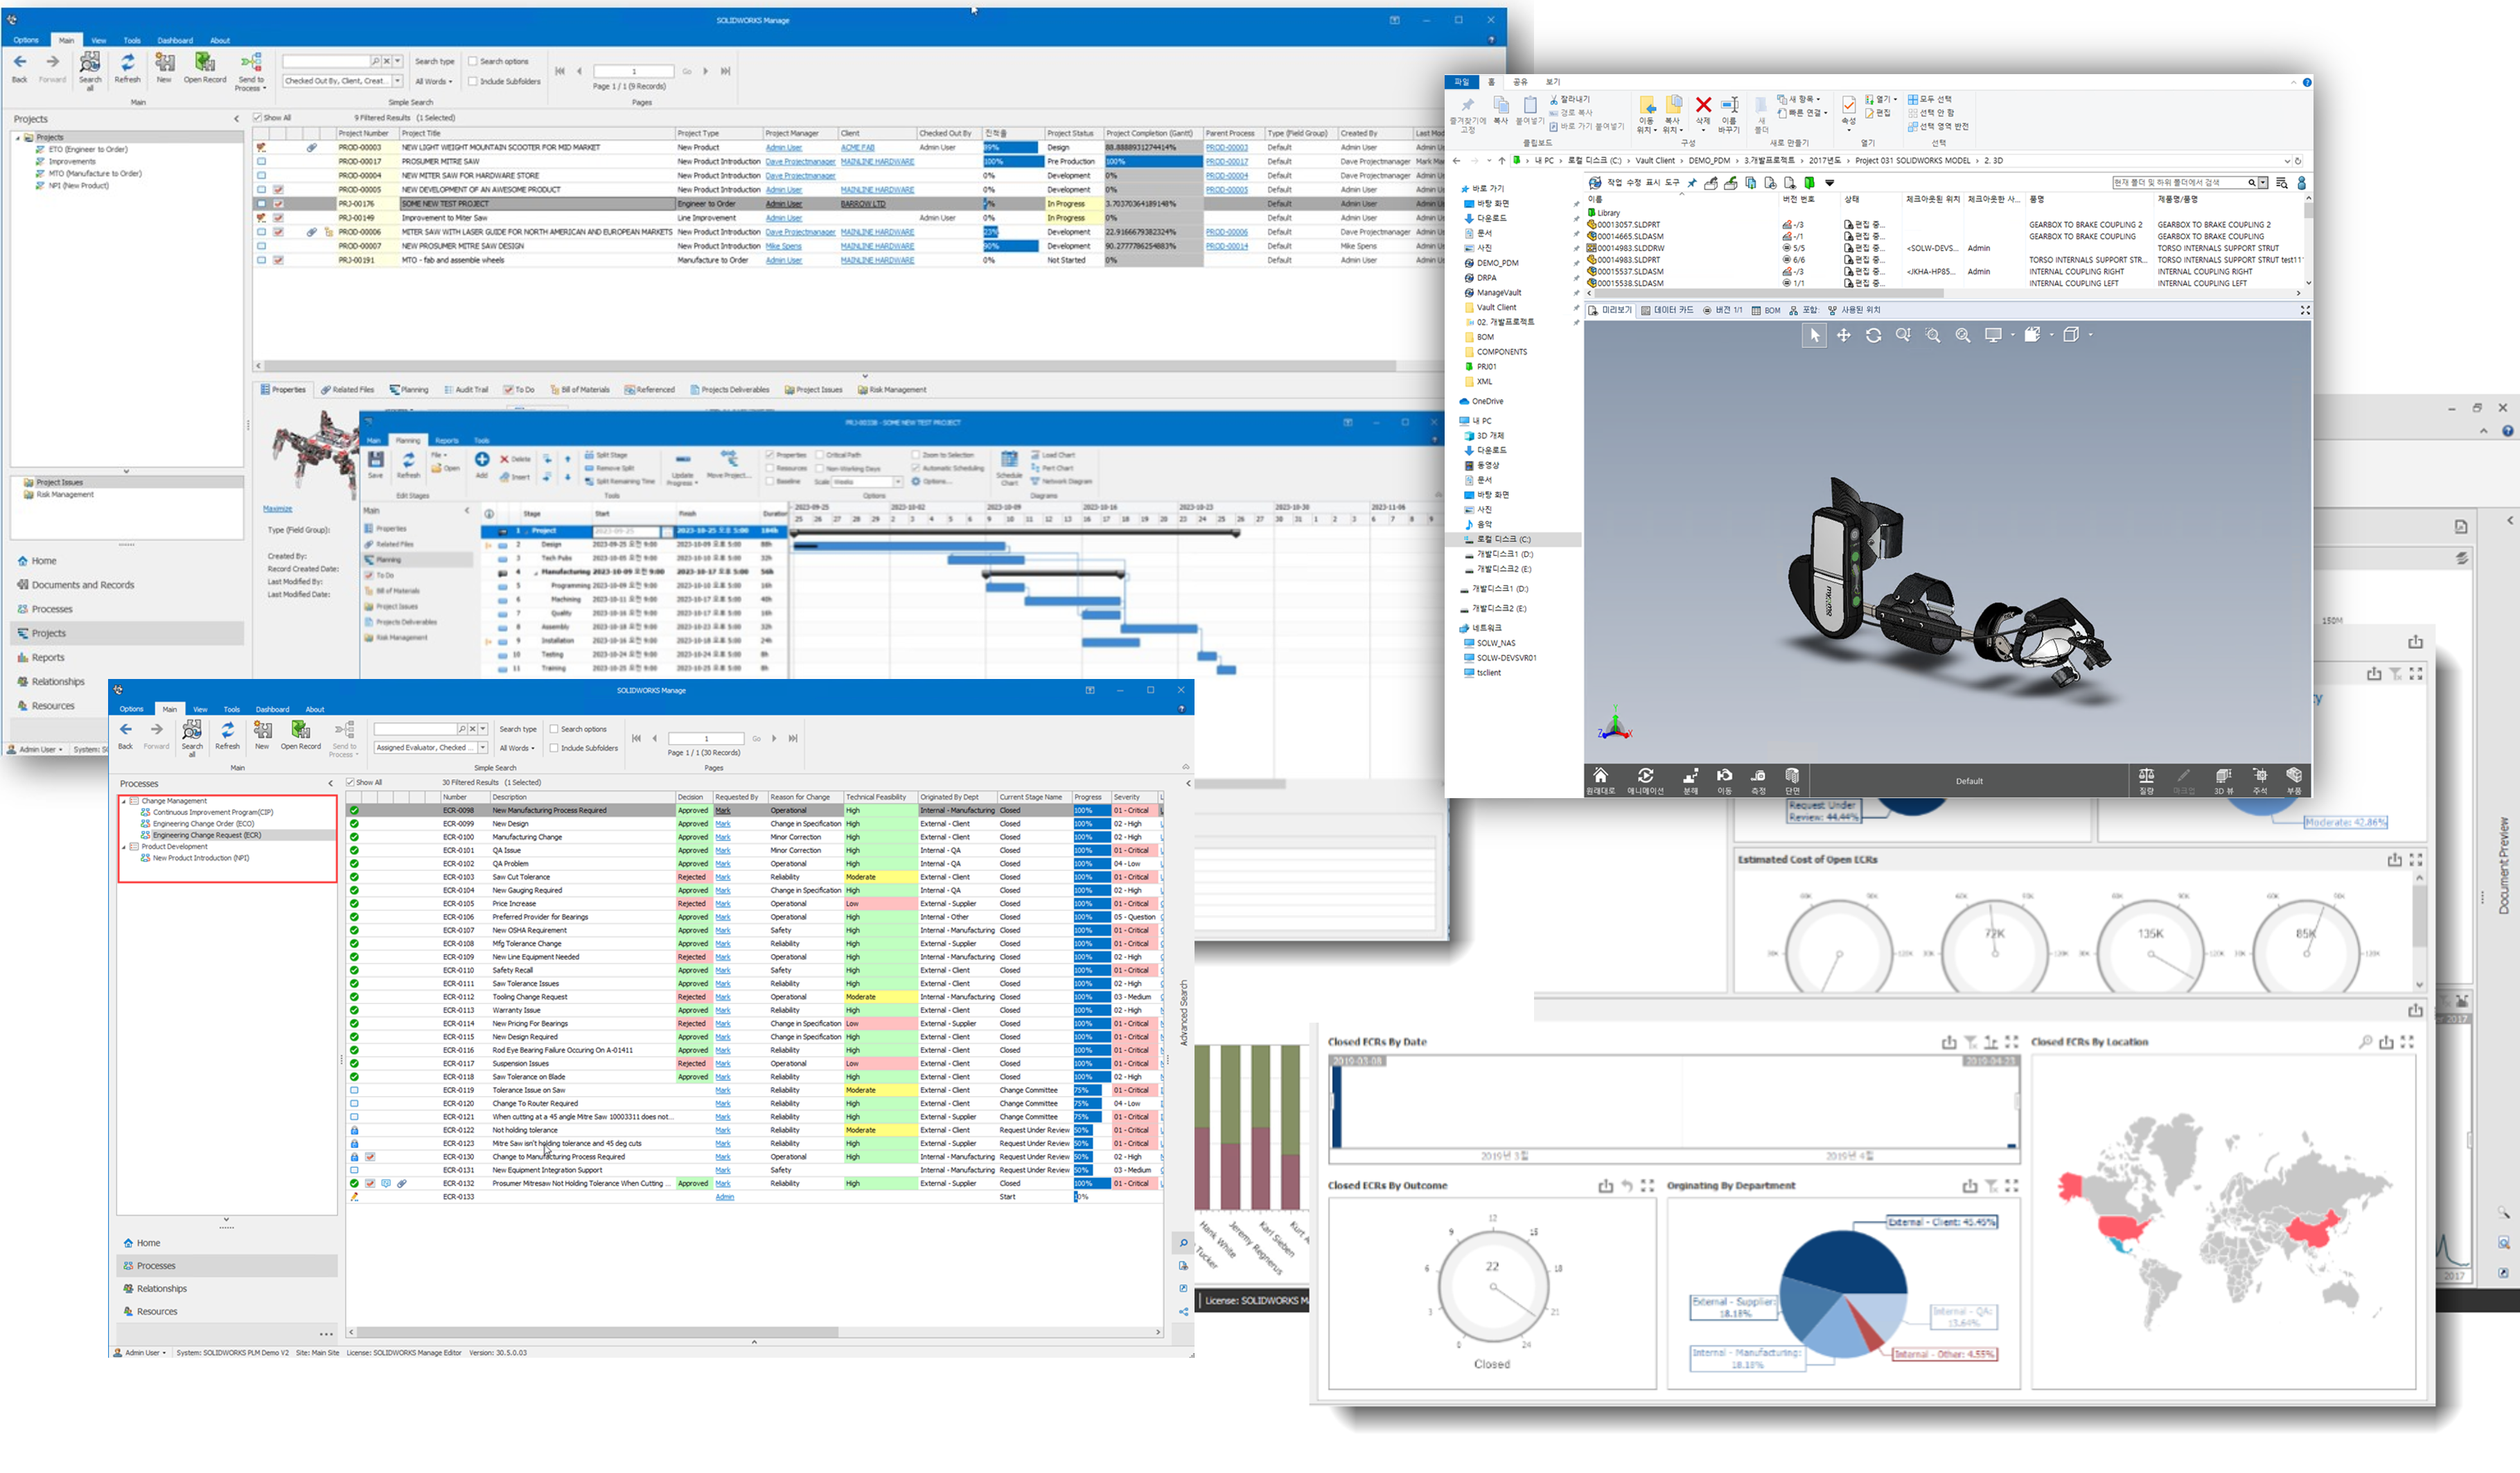The image size is (2520, 1473).
Task: Open View tab in Projects window
Action: 99,40
